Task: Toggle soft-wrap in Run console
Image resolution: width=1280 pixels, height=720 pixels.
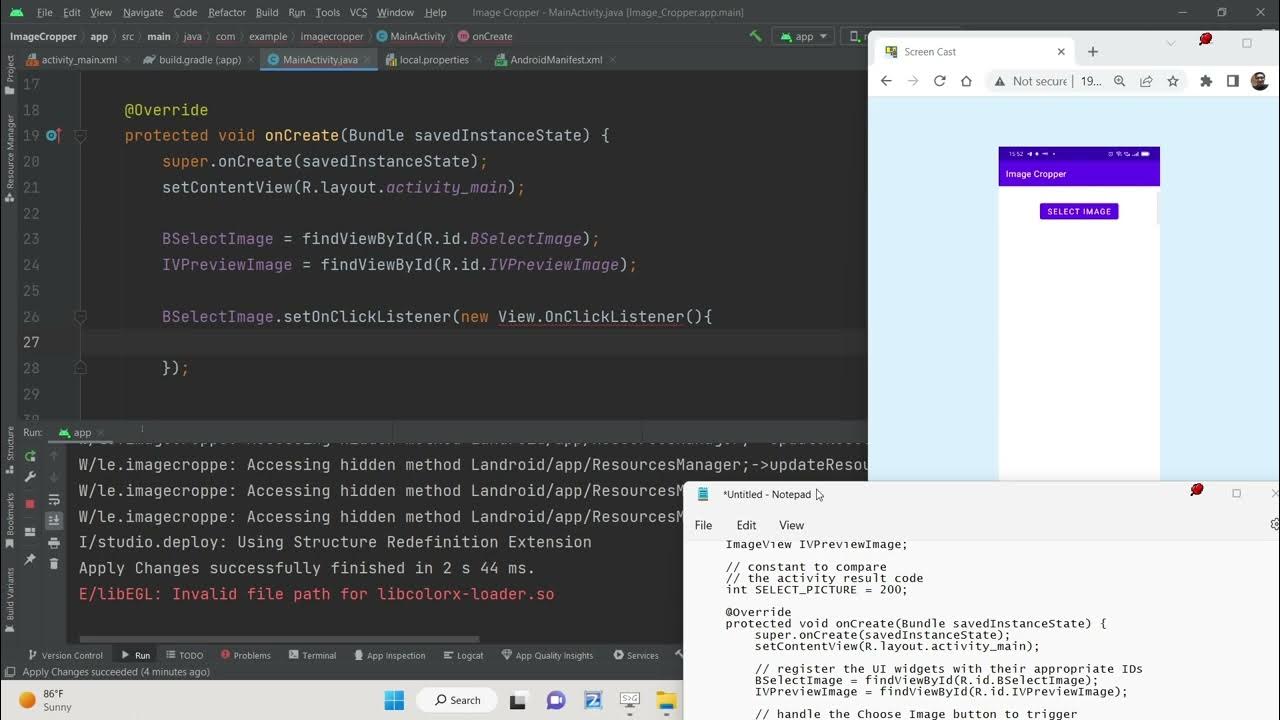Action: (54, 499)
